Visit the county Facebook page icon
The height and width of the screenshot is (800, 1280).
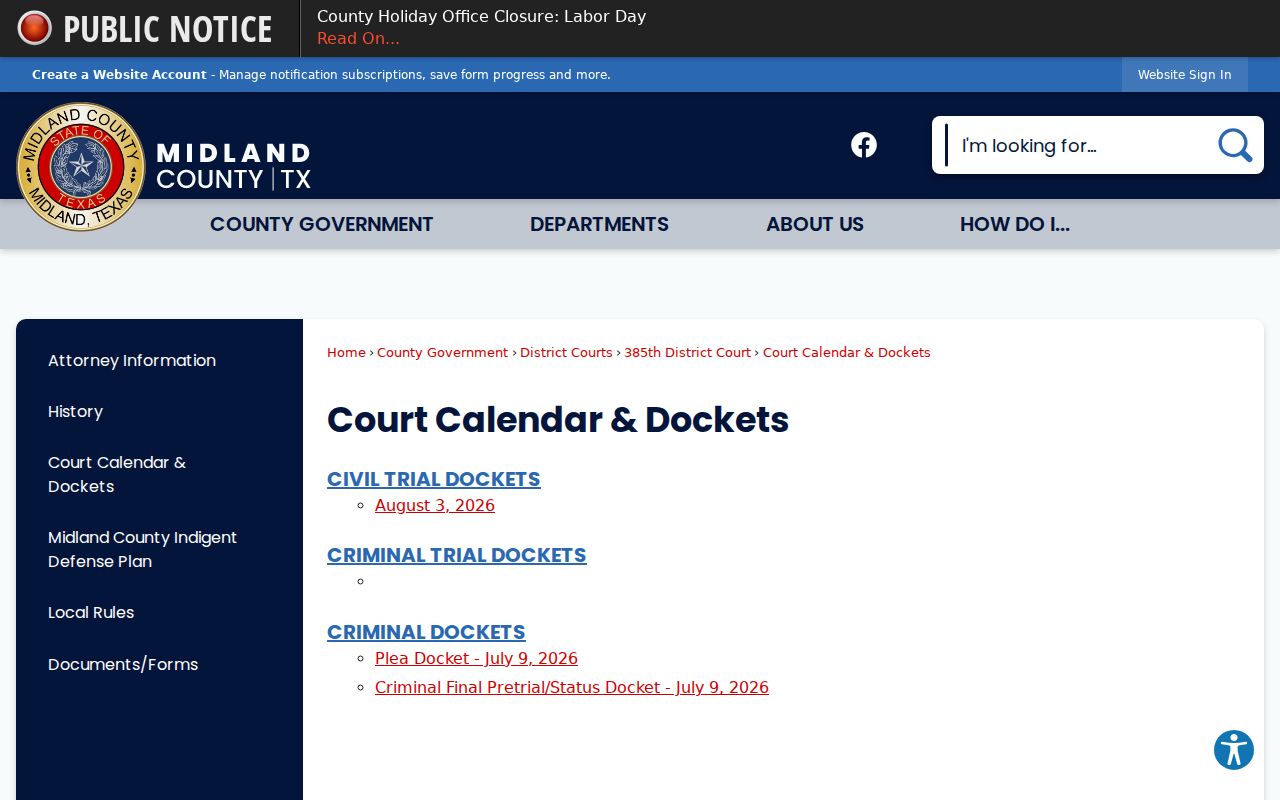[864, 145]
